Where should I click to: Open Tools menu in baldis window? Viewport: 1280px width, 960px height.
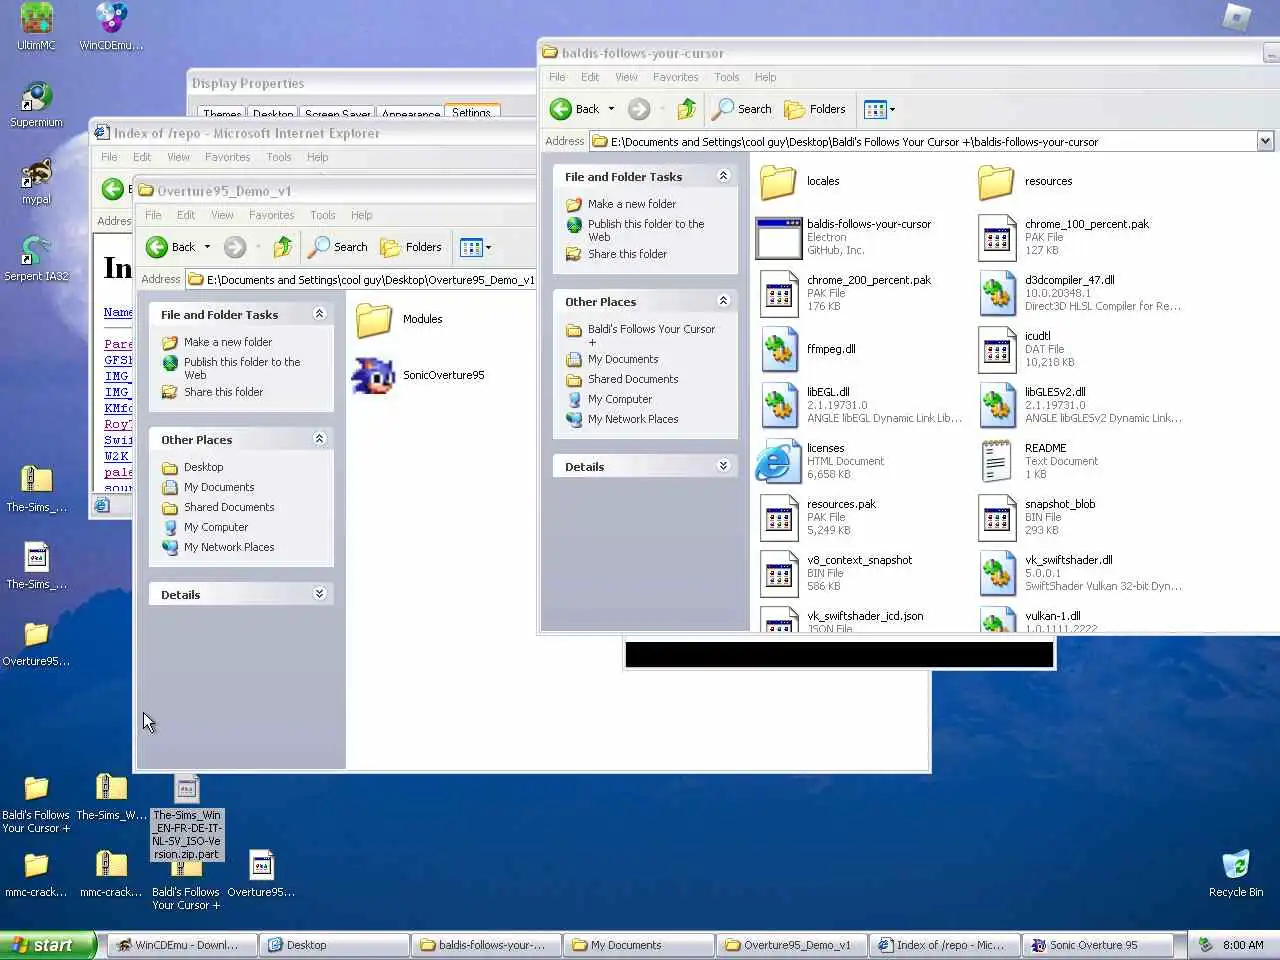tap(727, 77)
